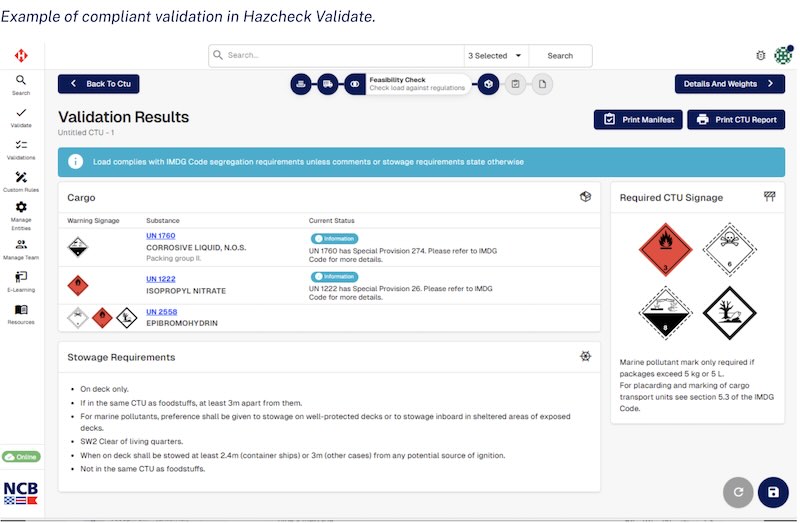Click the Print CTU Report button
The image size is (800, 523).
735,120
